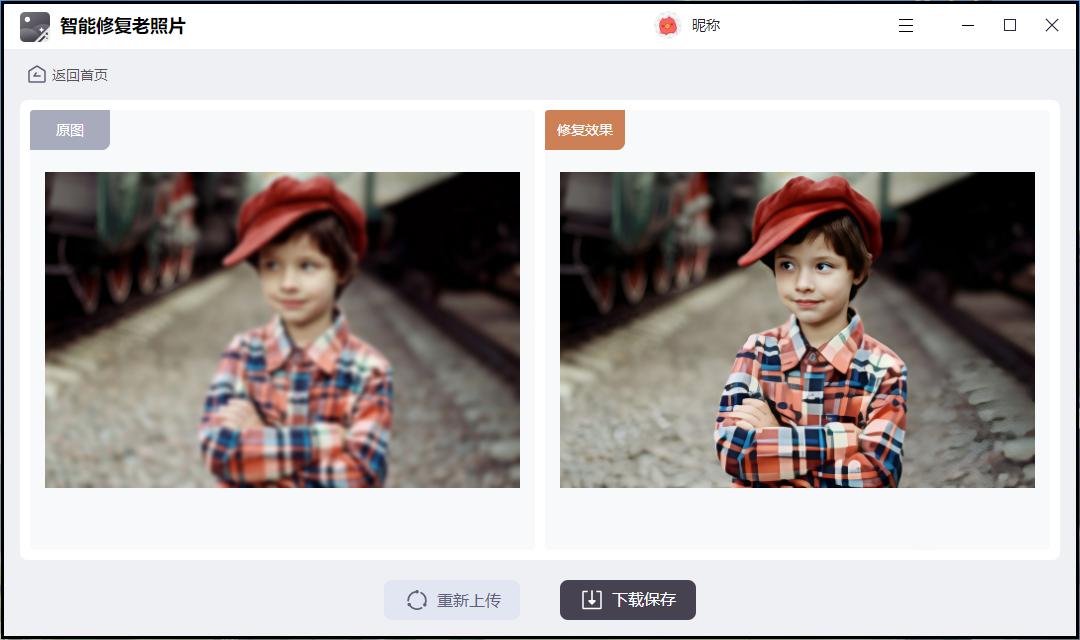Click the 昵称 username text
1080x640 pixels.
[706, 26]
